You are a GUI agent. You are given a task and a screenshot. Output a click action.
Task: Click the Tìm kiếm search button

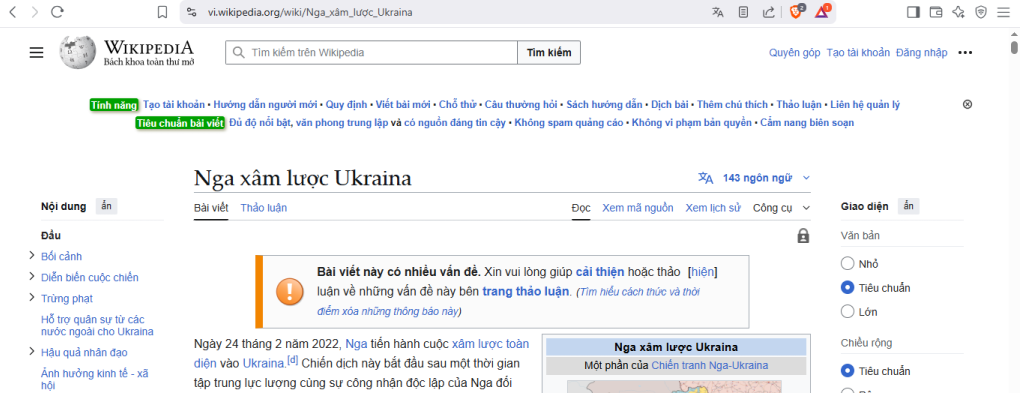(x=548, y=53)
